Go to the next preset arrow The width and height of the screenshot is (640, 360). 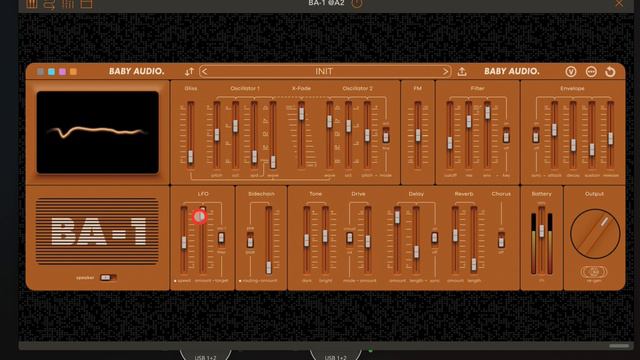click(445, 72)
